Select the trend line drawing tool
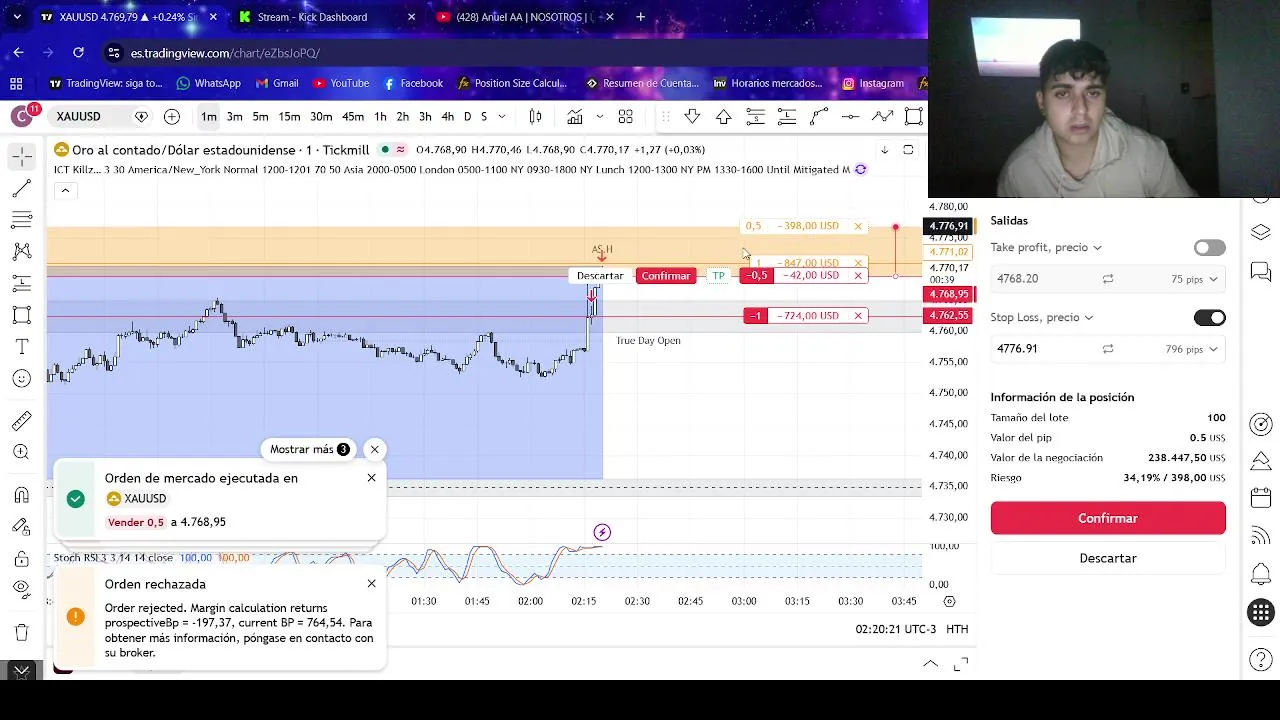This screenshot has height=720, width=1280. [x=21, y=188]
